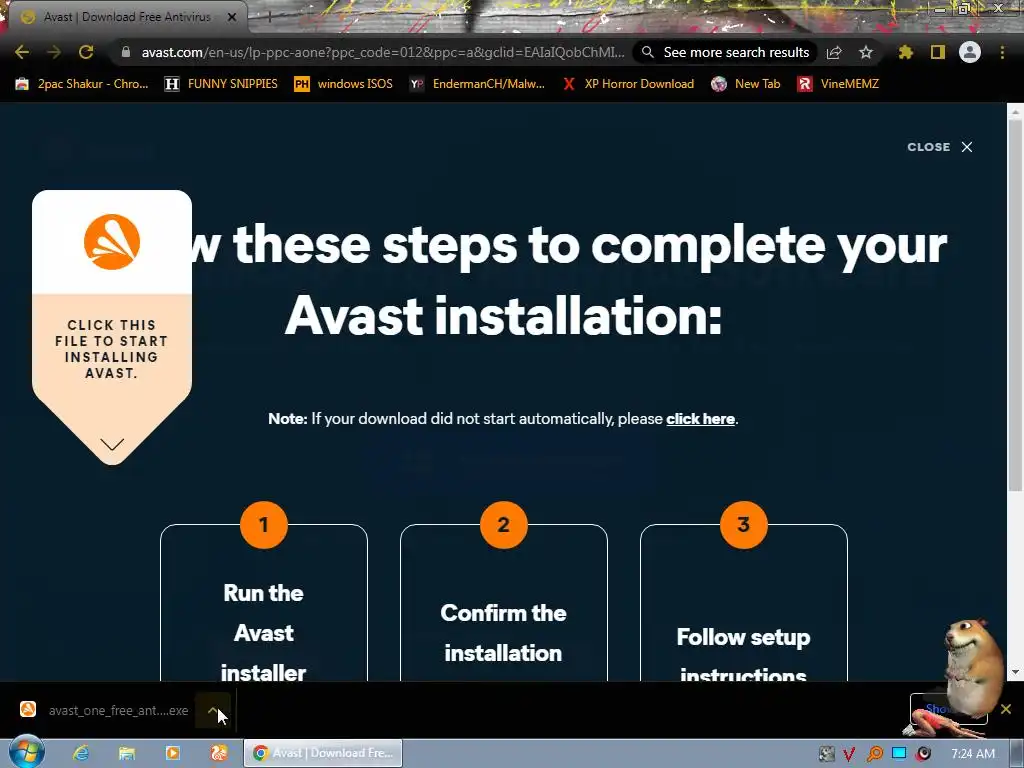Open New Tab bookmark

pos(746,84)
